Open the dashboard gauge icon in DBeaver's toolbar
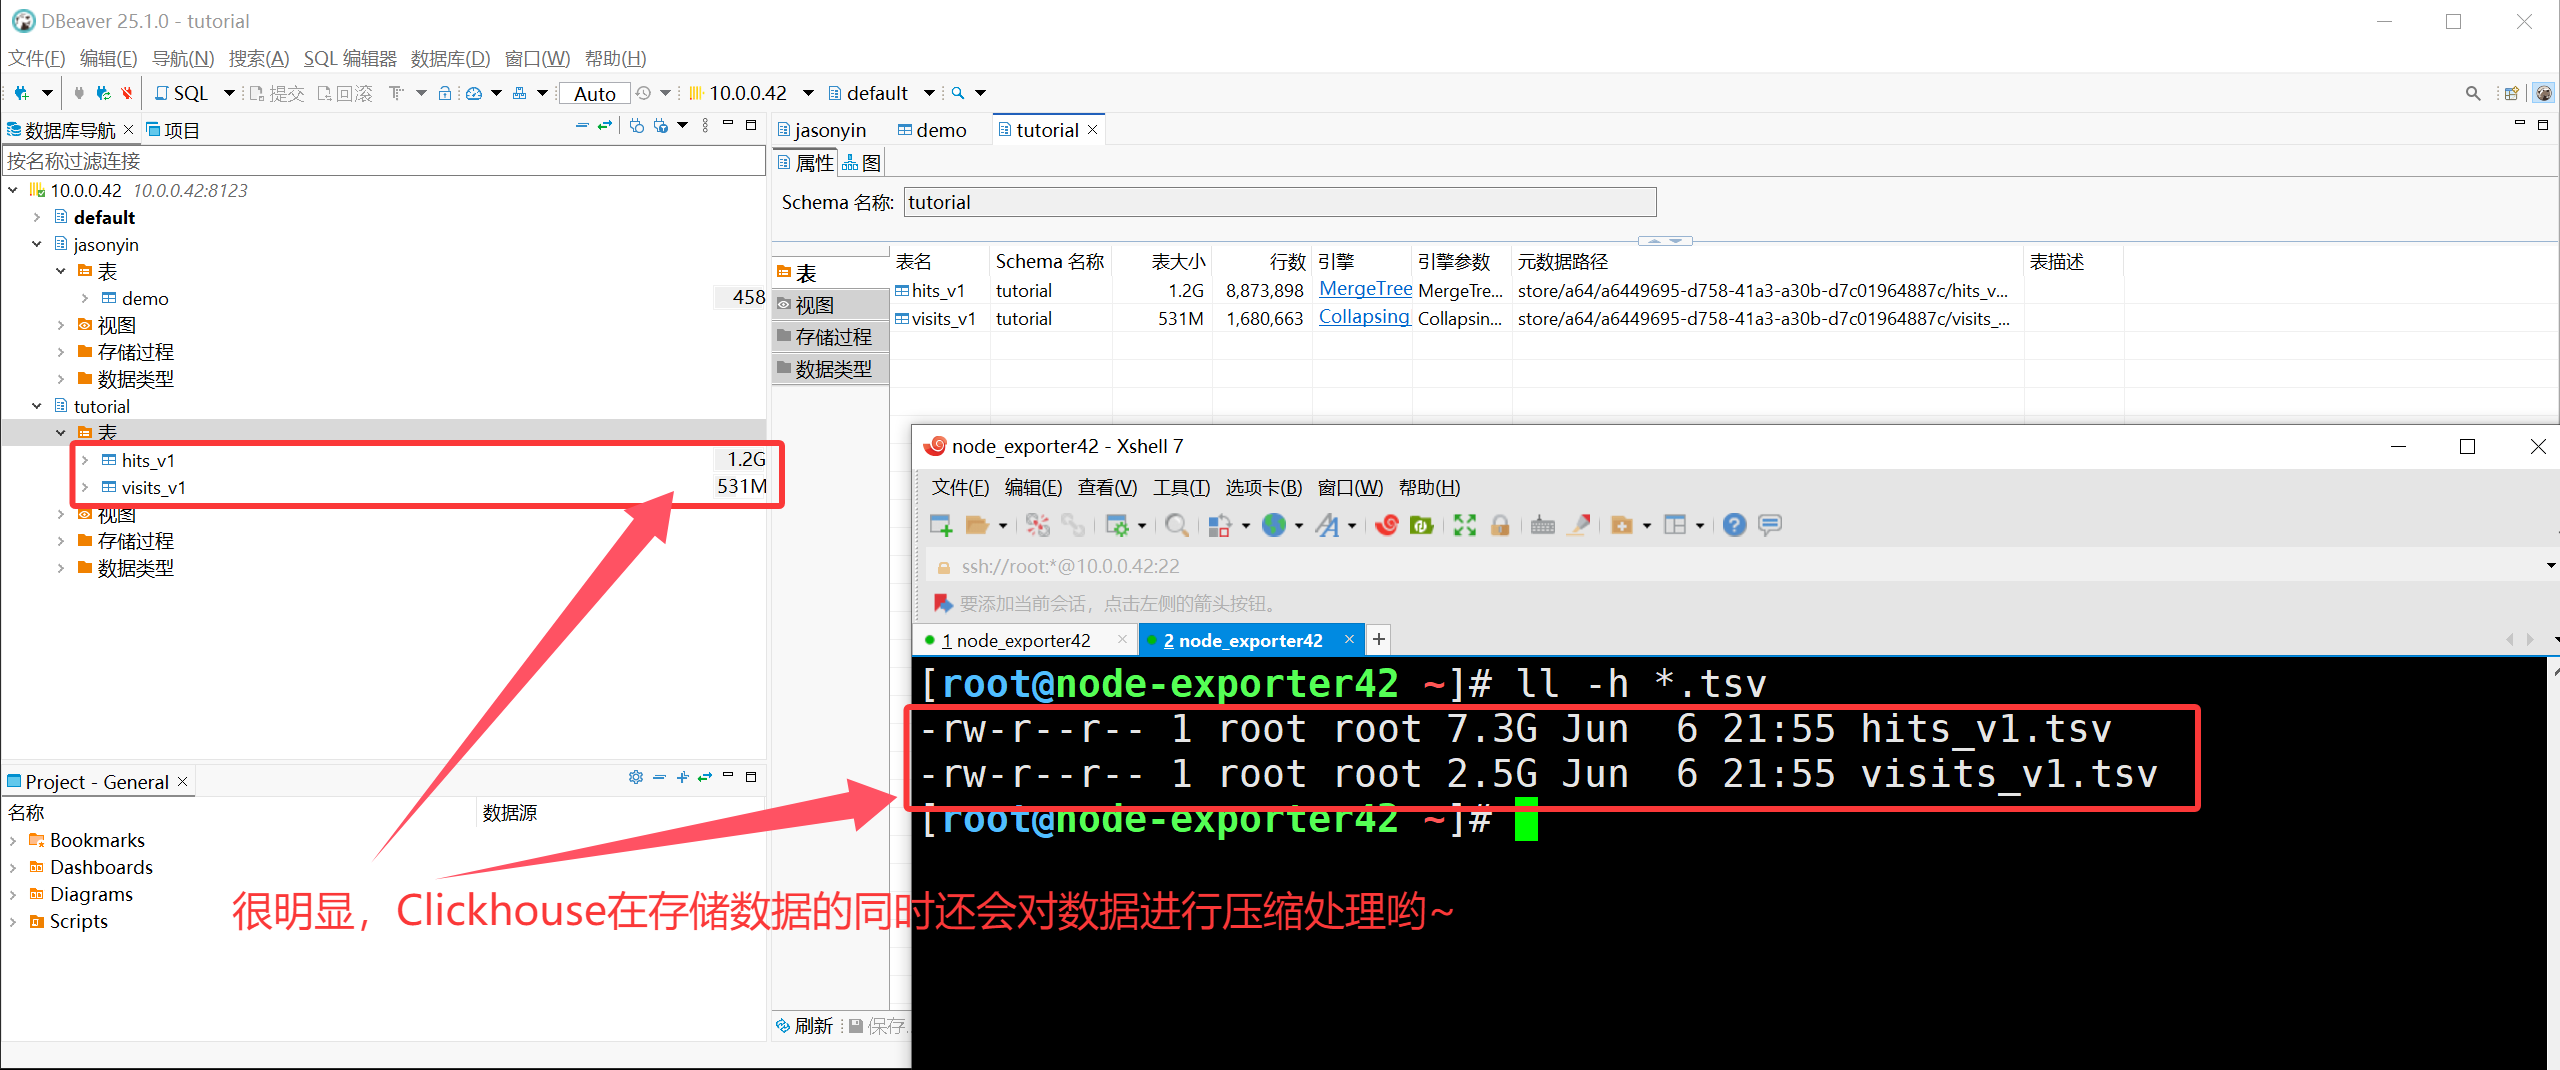This screenshot has height=1070, width=2560. pos(474,93)
